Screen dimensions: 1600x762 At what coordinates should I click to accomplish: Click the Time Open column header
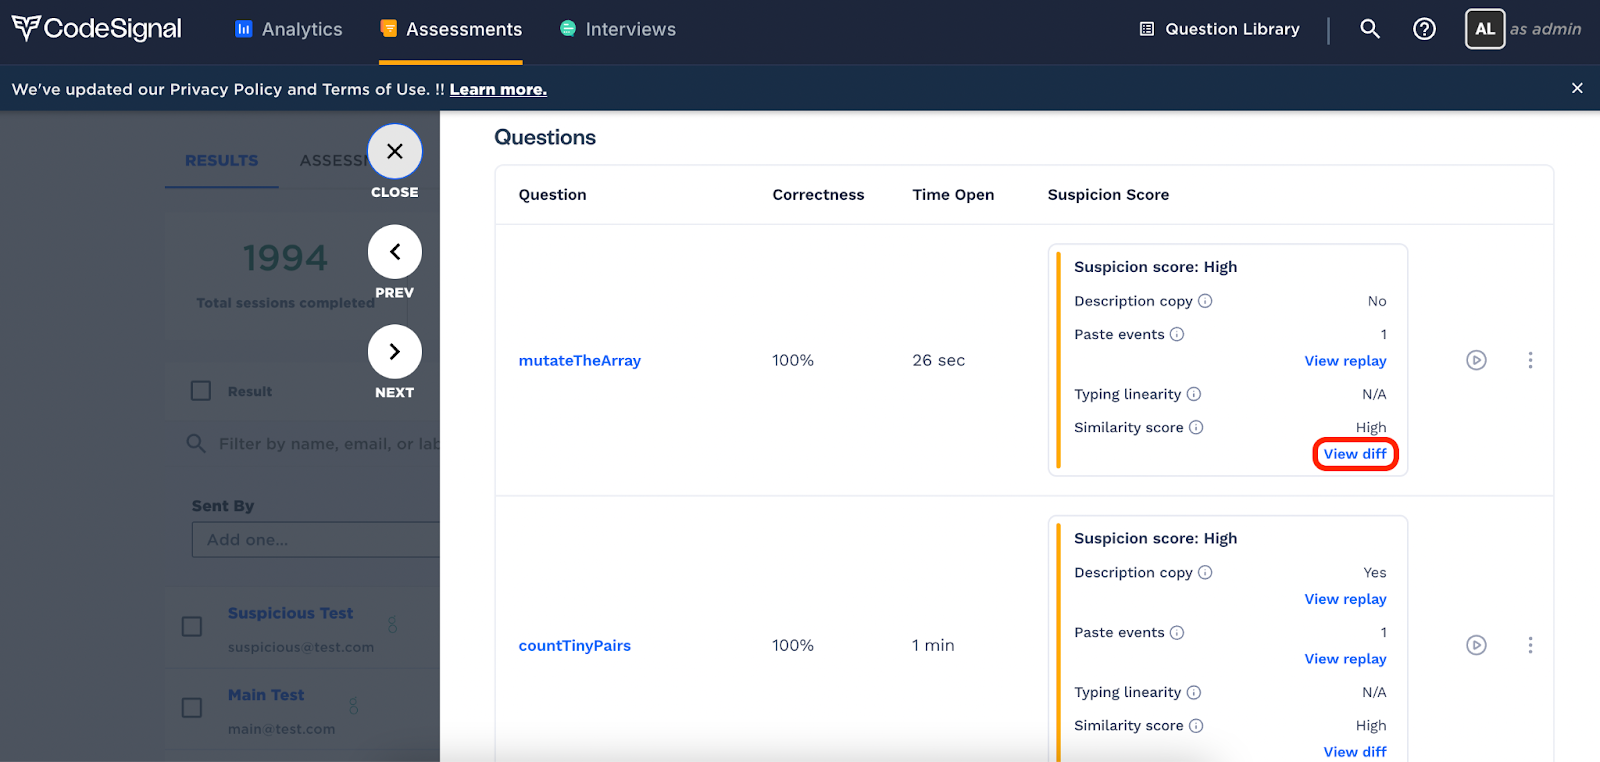(953, 195)
